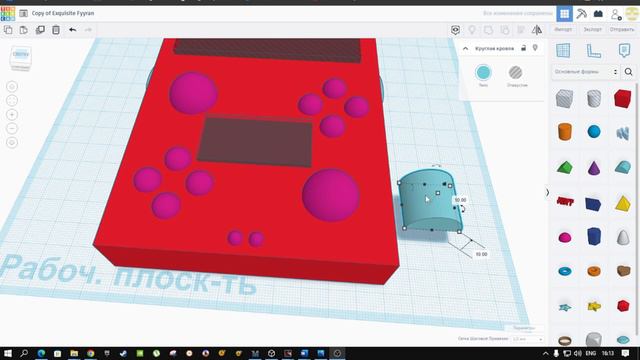The image size is (640, 360).
Task: Open Windows taskbar search
Action: 24,353
